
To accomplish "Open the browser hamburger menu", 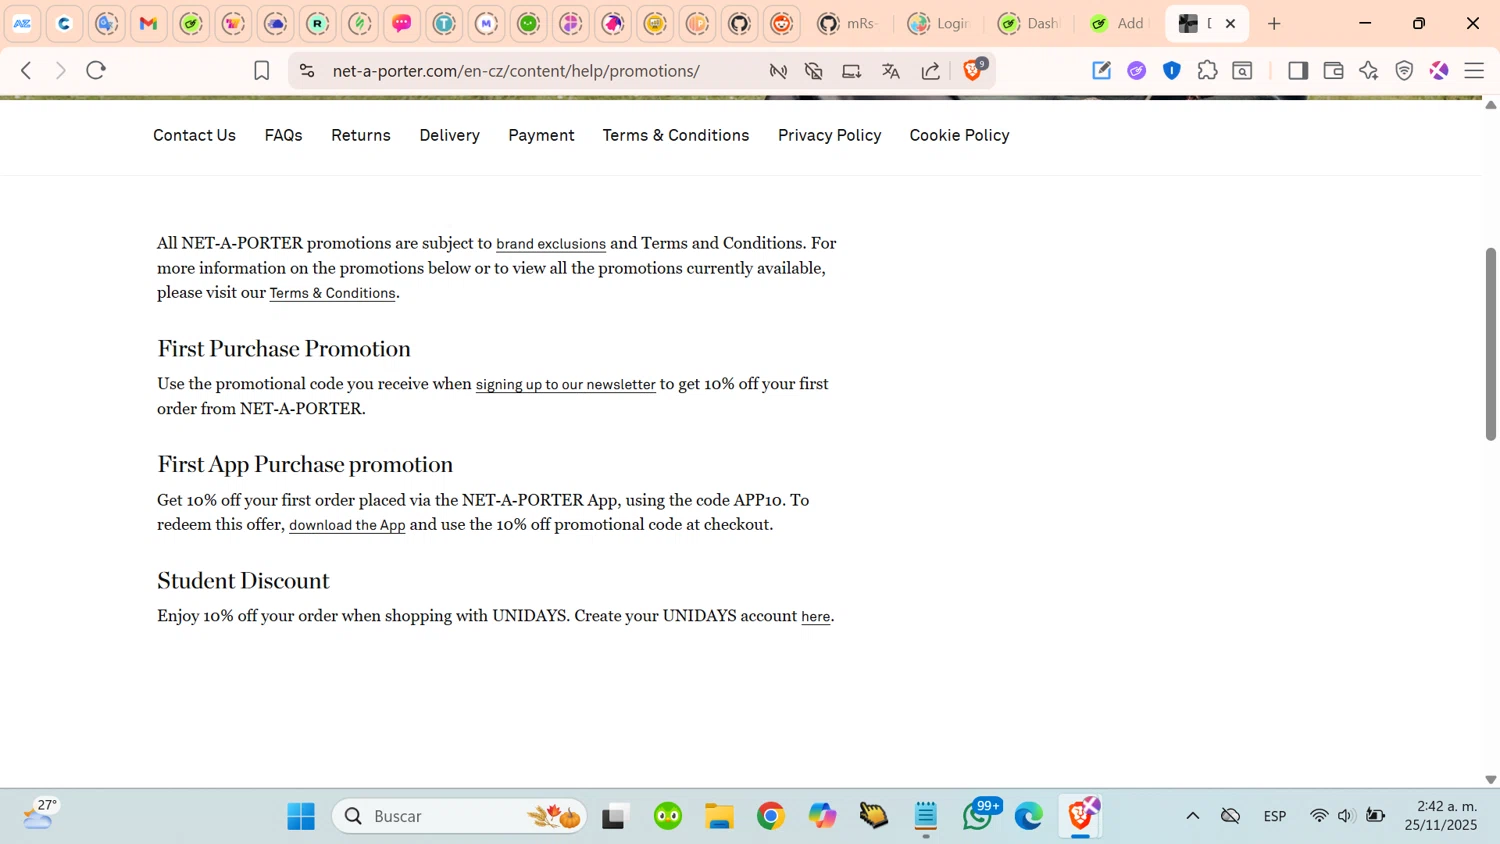I will pyautogui.click(x=1474, y=70).
